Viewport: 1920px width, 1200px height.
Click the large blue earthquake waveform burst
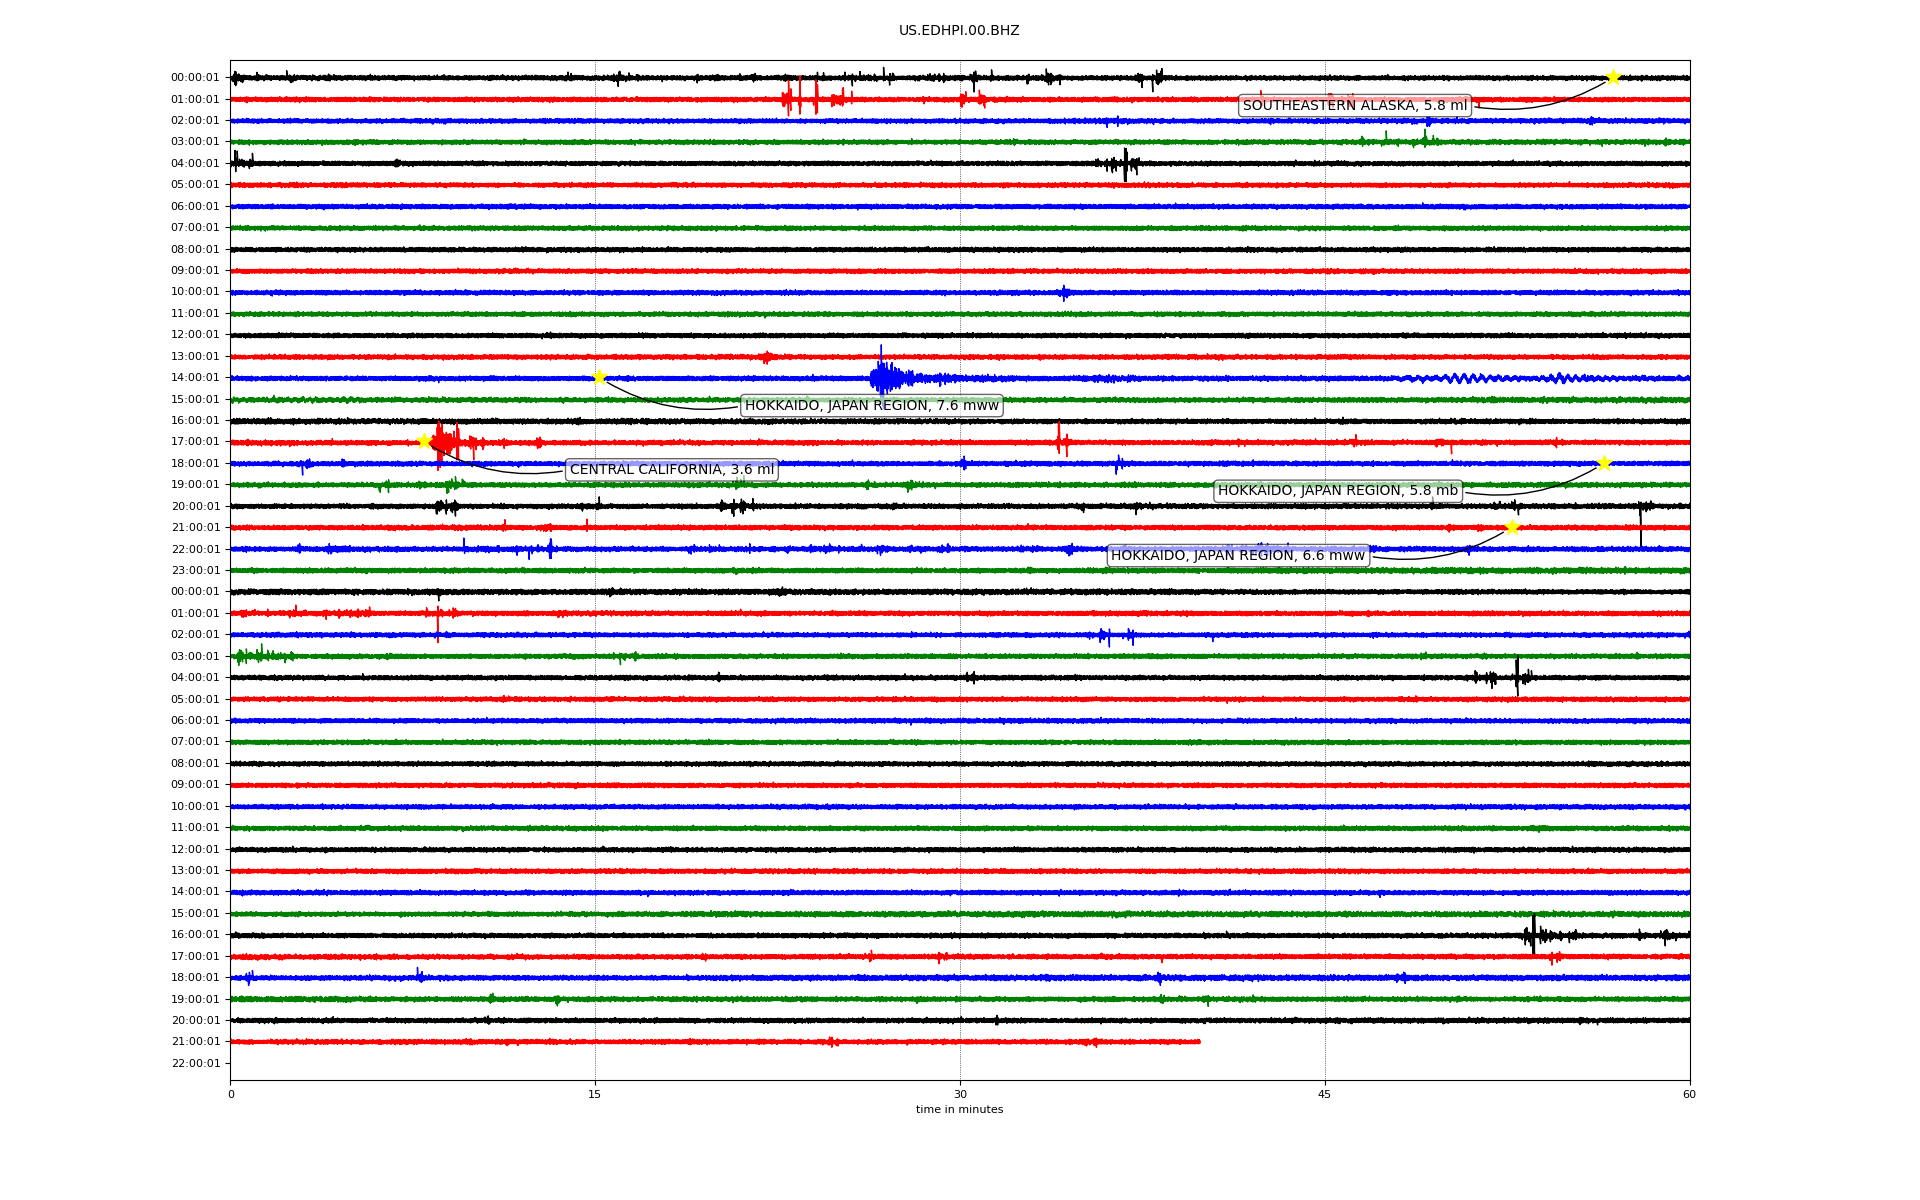pos(885,378)
